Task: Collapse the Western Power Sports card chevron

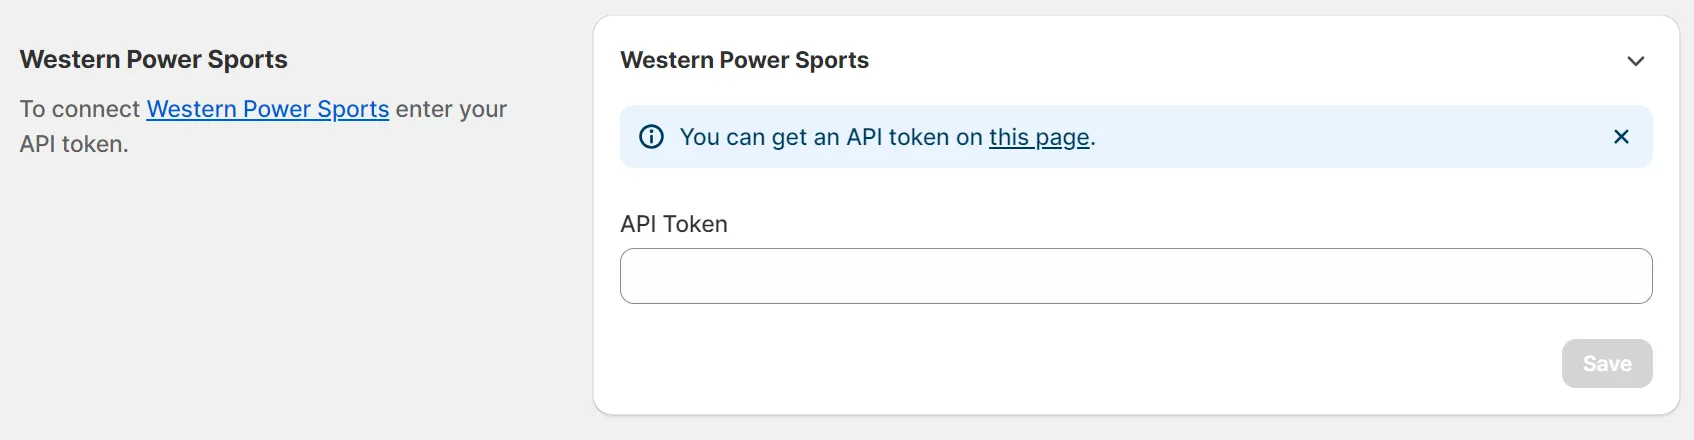Action: [x=1635, y=61]
